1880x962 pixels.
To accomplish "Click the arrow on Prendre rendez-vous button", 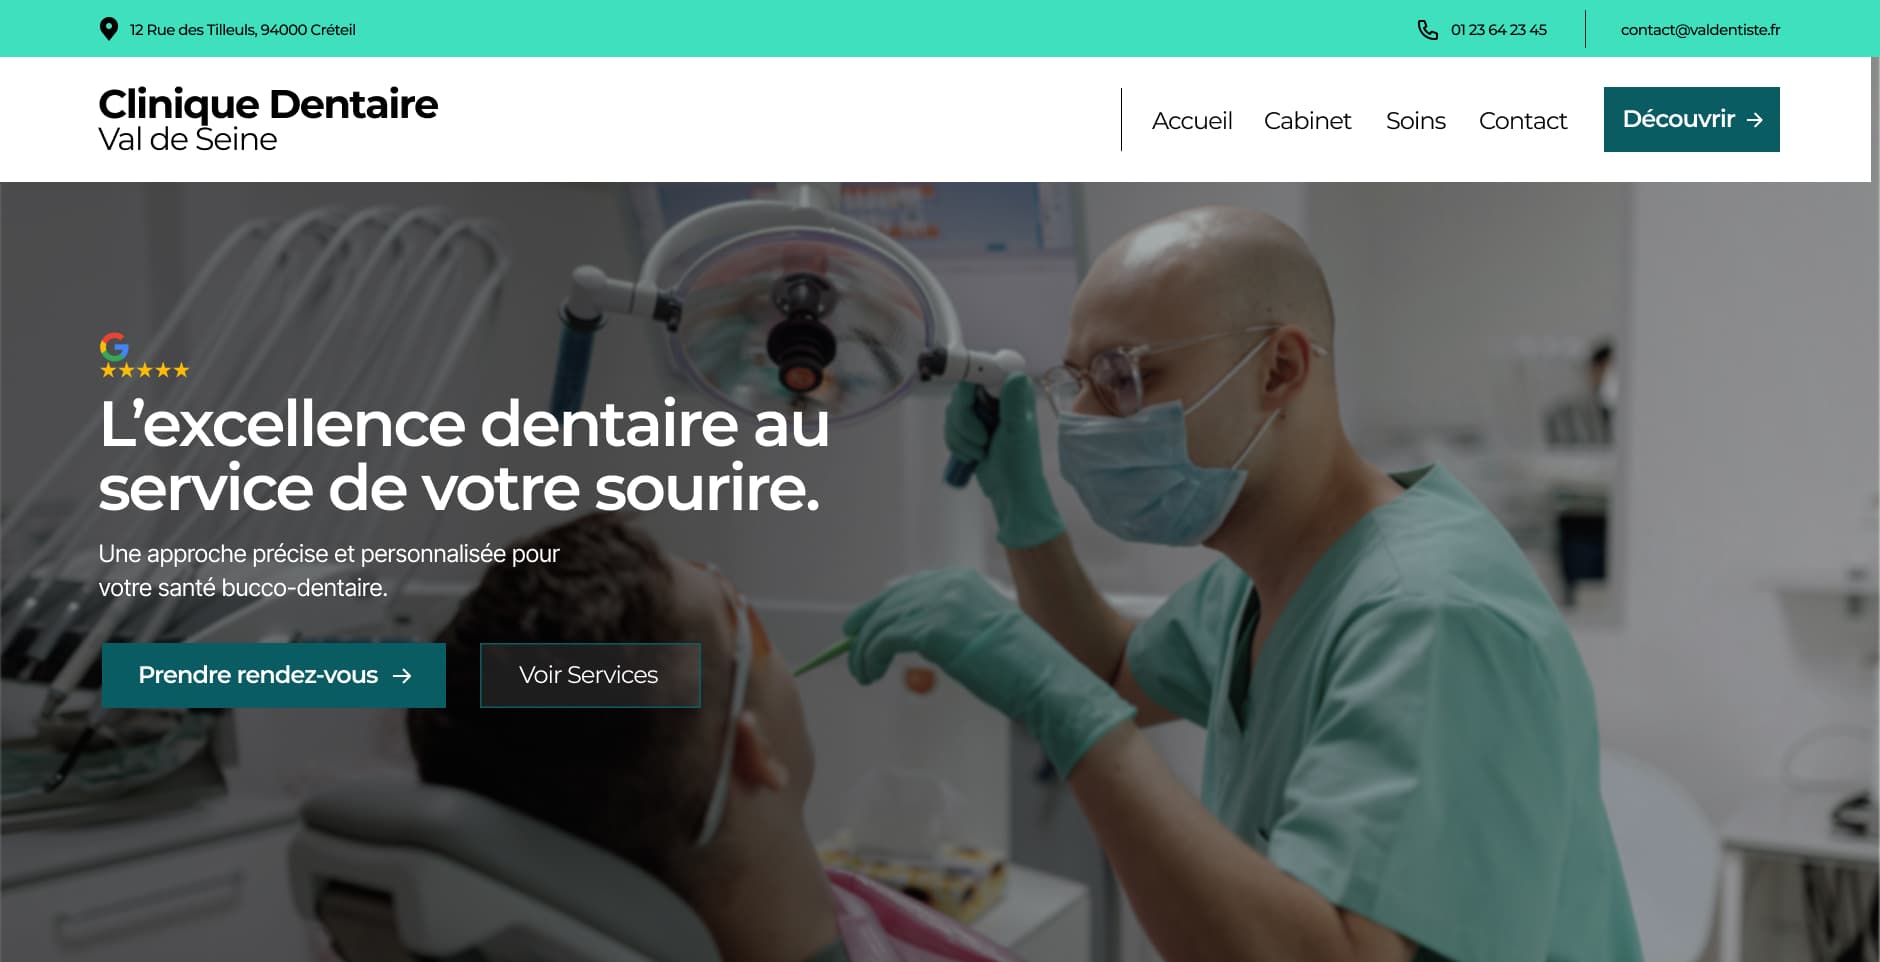I will pyautogui.click(x=402, y=676).
